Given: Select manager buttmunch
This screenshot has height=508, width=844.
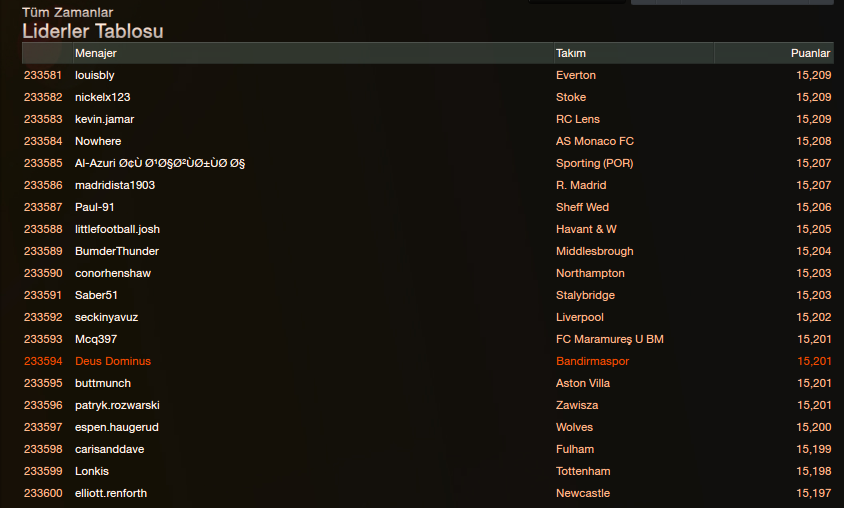Looking at the screenshot, I should tap(103, 384).
